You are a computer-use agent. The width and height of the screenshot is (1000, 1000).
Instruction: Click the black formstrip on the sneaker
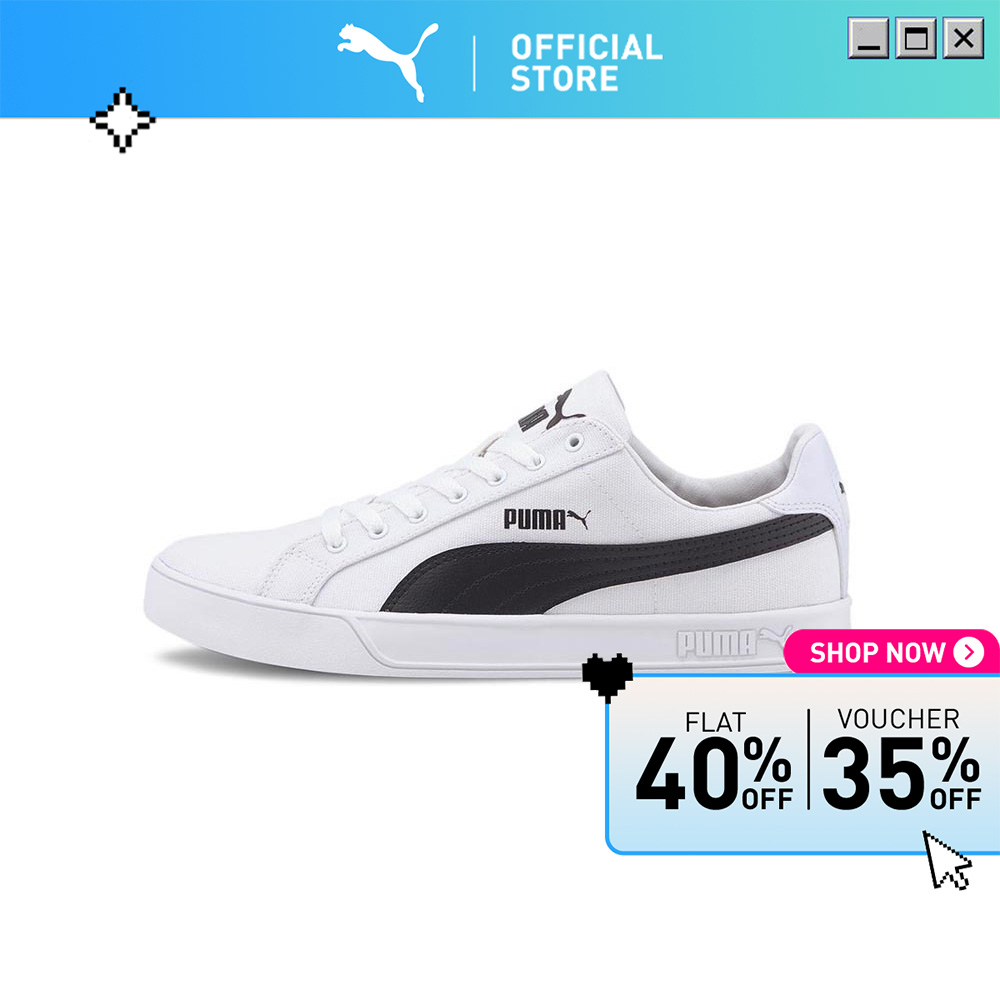click(606, 563)
